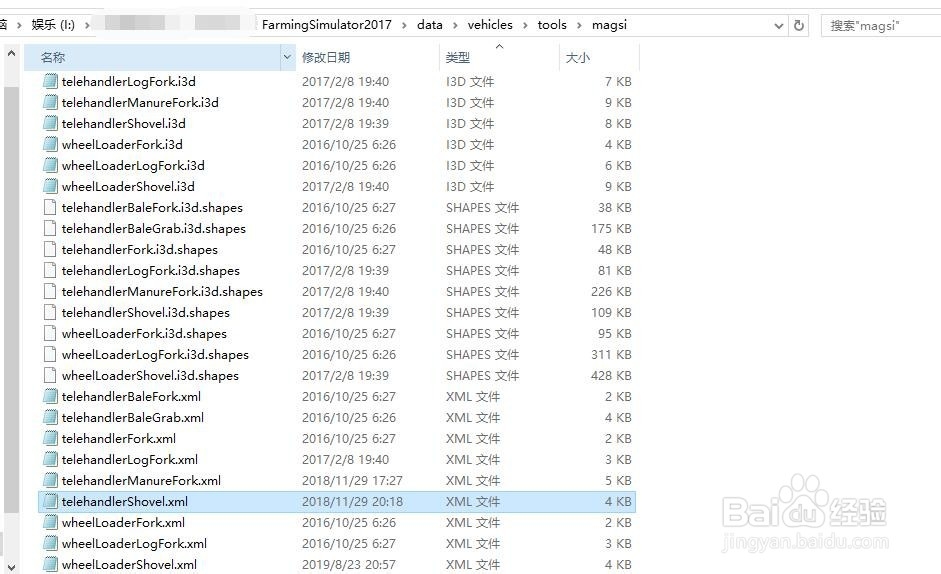
Task: Click the file icon of telehandlerLogFork.xml
Action: 50,459
